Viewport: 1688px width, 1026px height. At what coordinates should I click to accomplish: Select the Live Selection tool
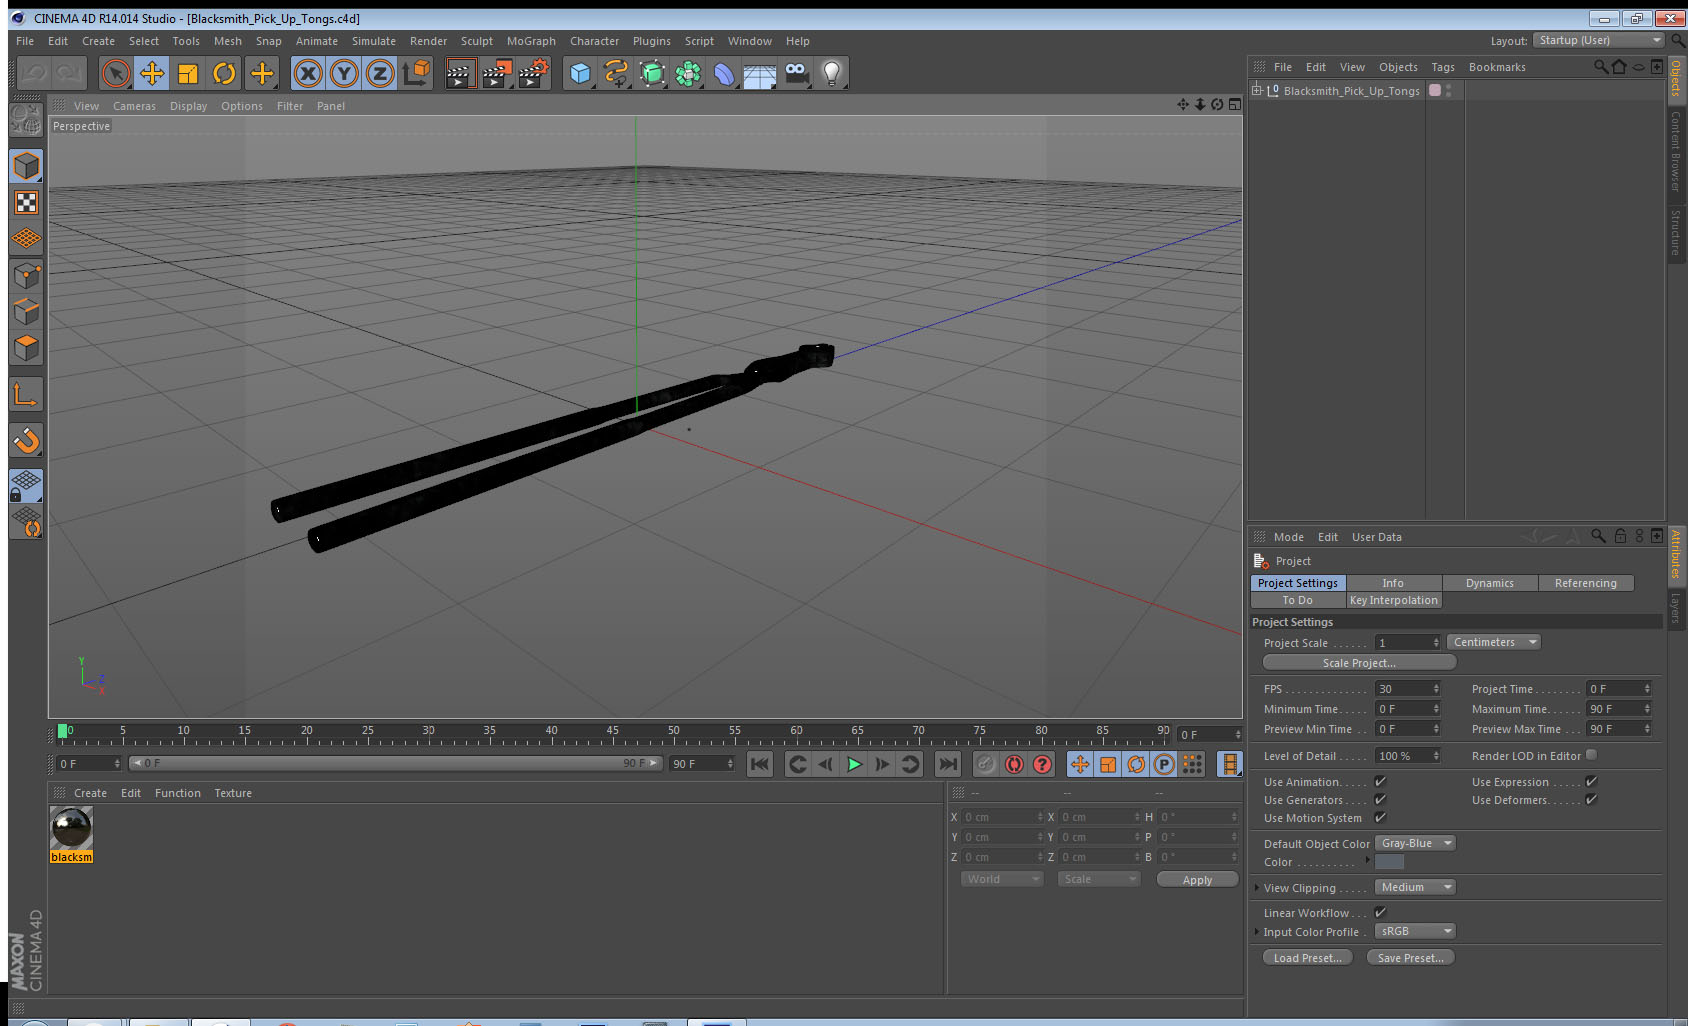[x=116, y=73]
